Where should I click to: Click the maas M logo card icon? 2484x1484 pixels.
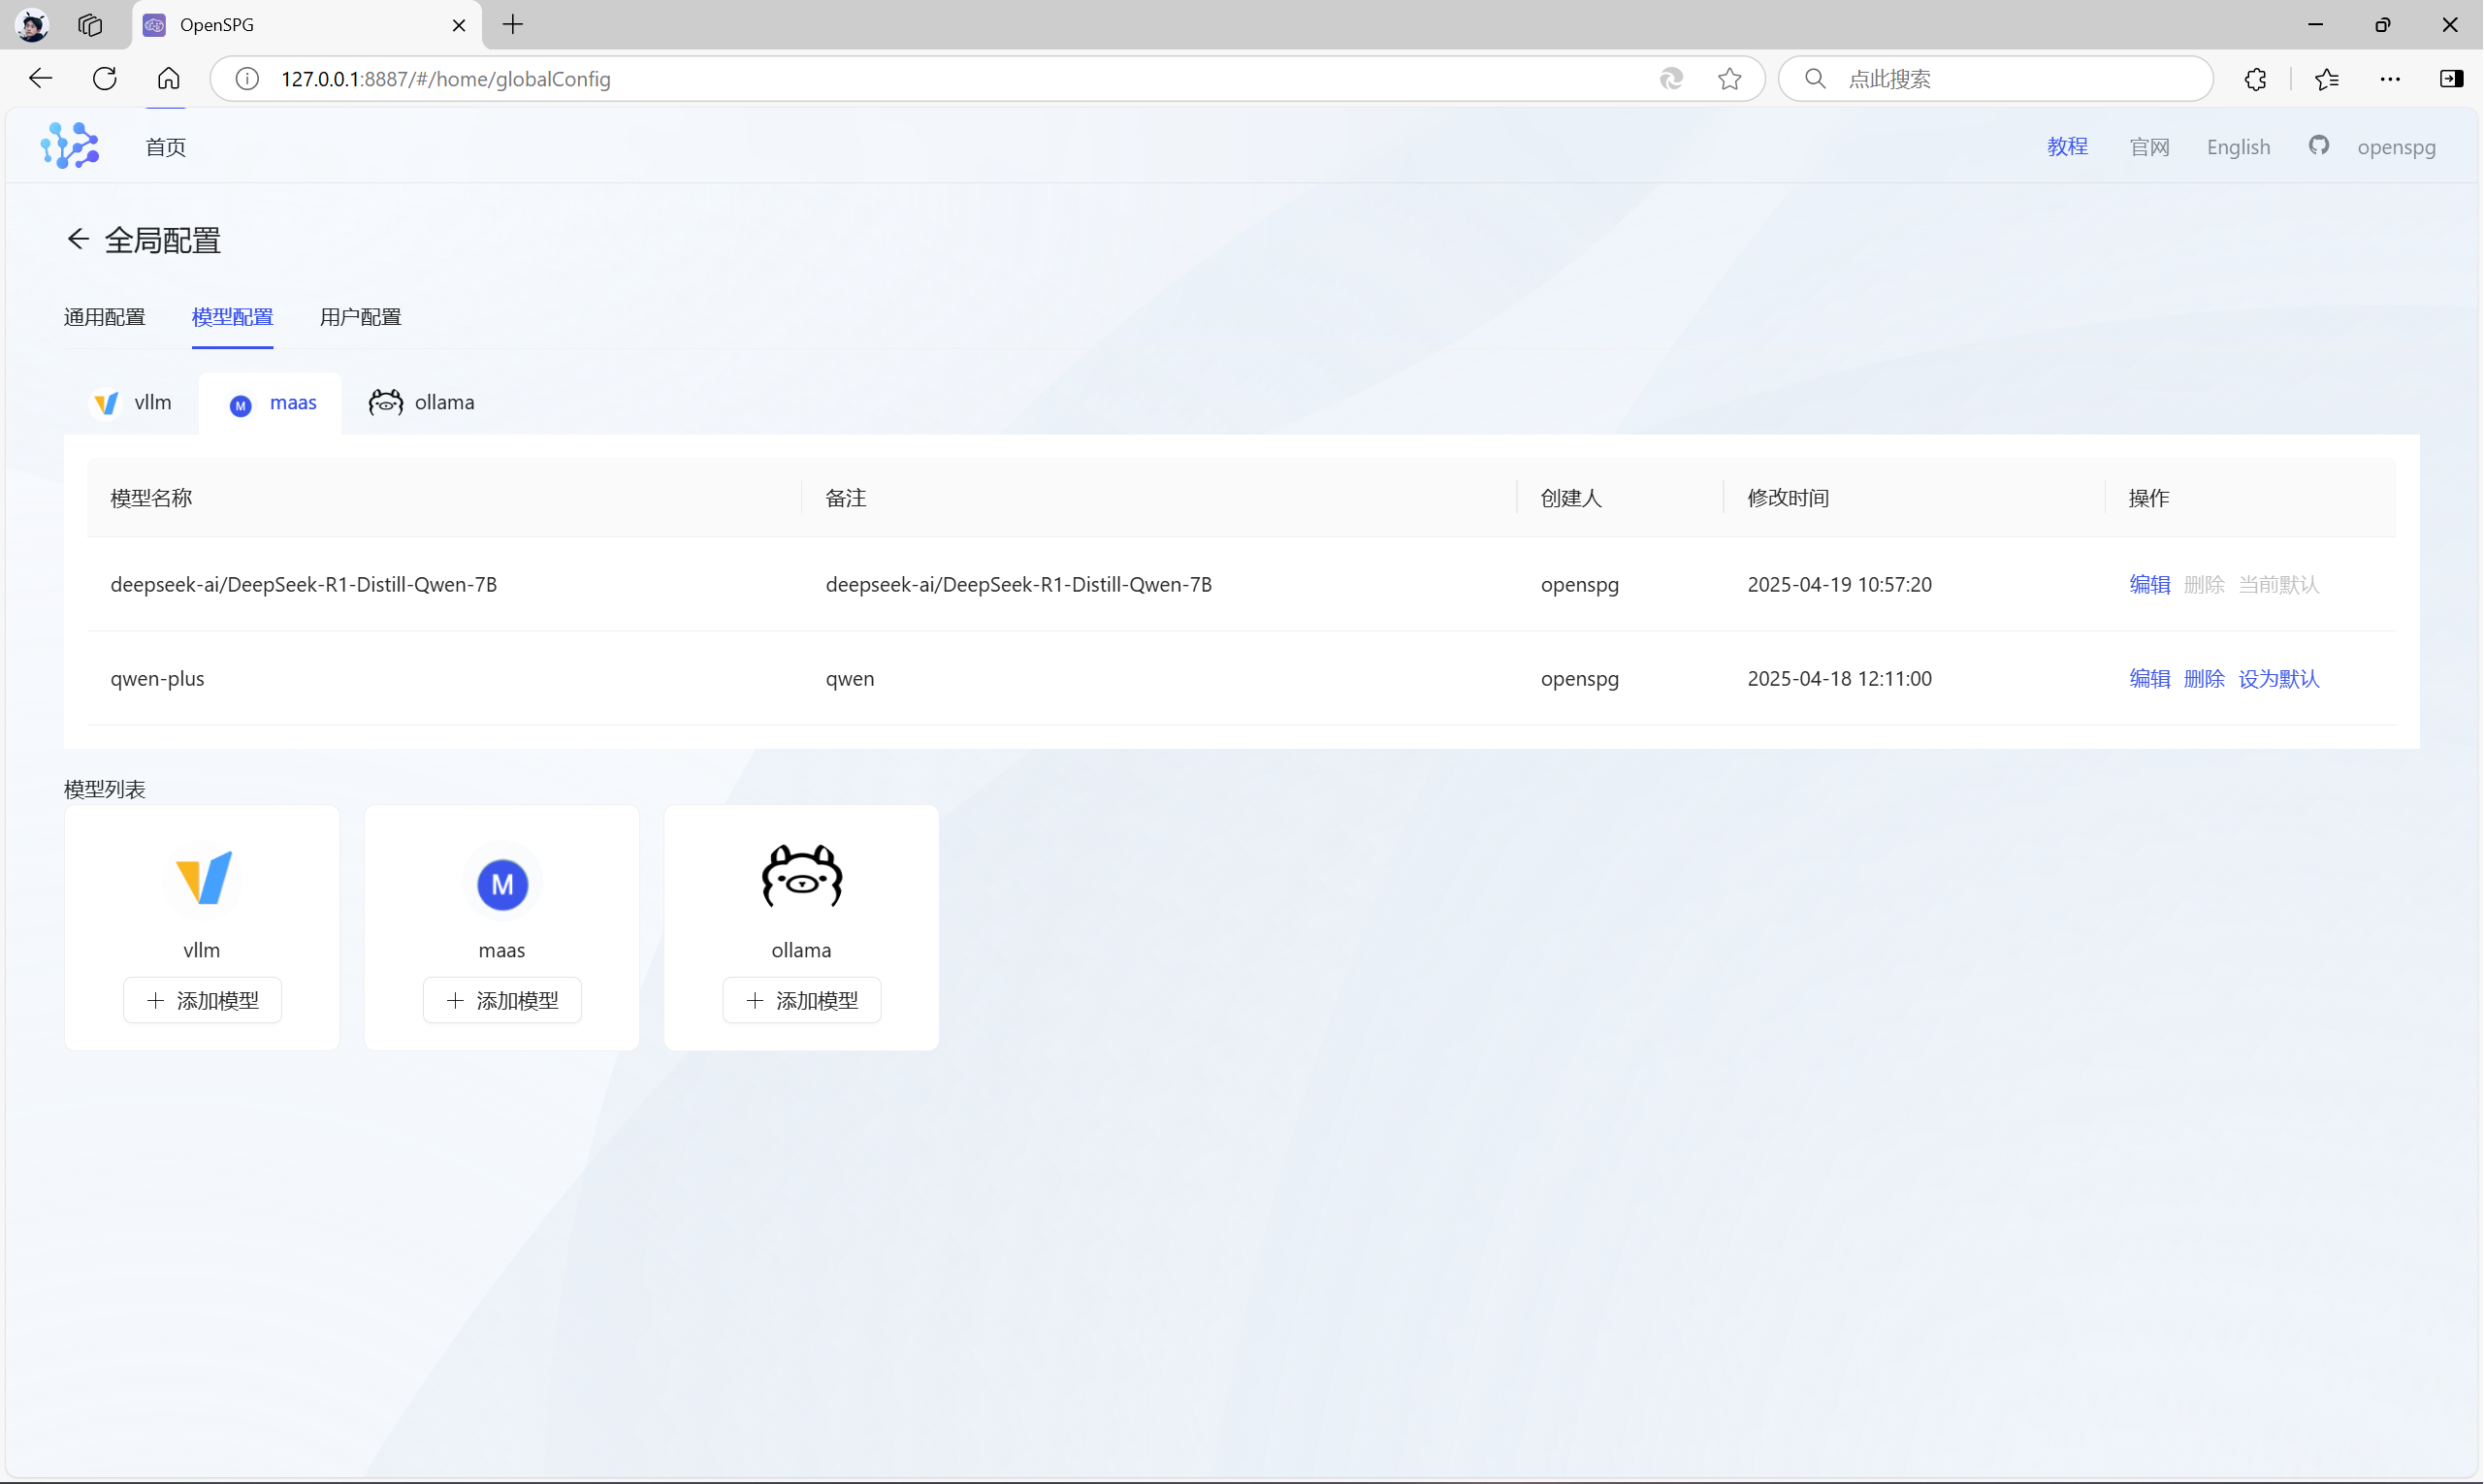[502, 884]
